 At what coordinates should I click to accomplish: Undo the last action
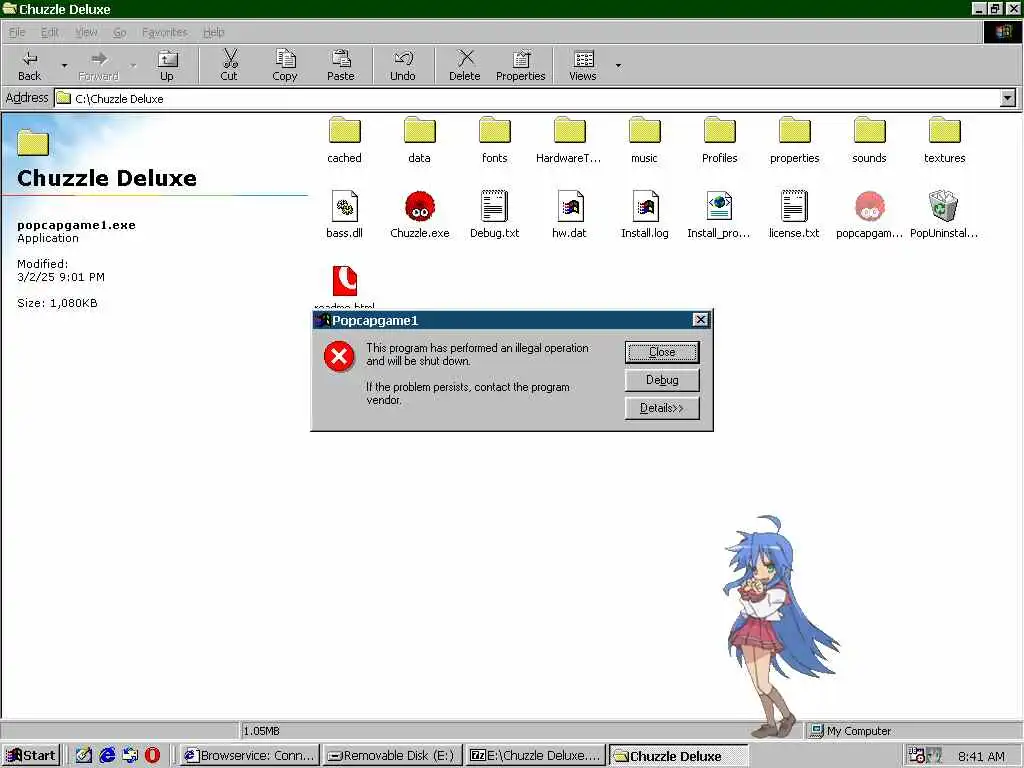(x=403, y=65)
